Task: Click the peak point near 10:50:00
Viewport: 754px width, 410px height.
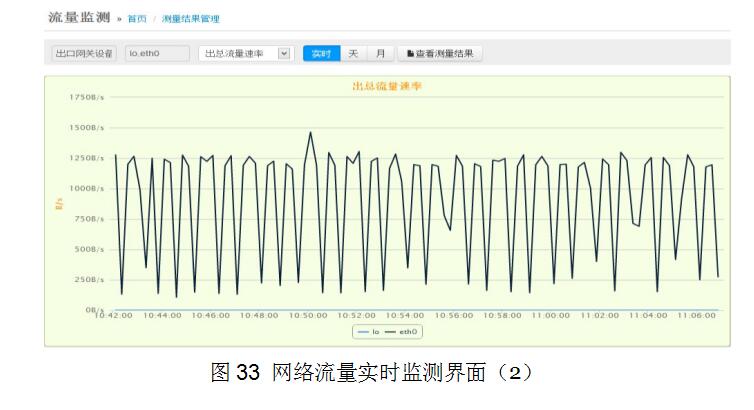Action: tap(310, 132)
